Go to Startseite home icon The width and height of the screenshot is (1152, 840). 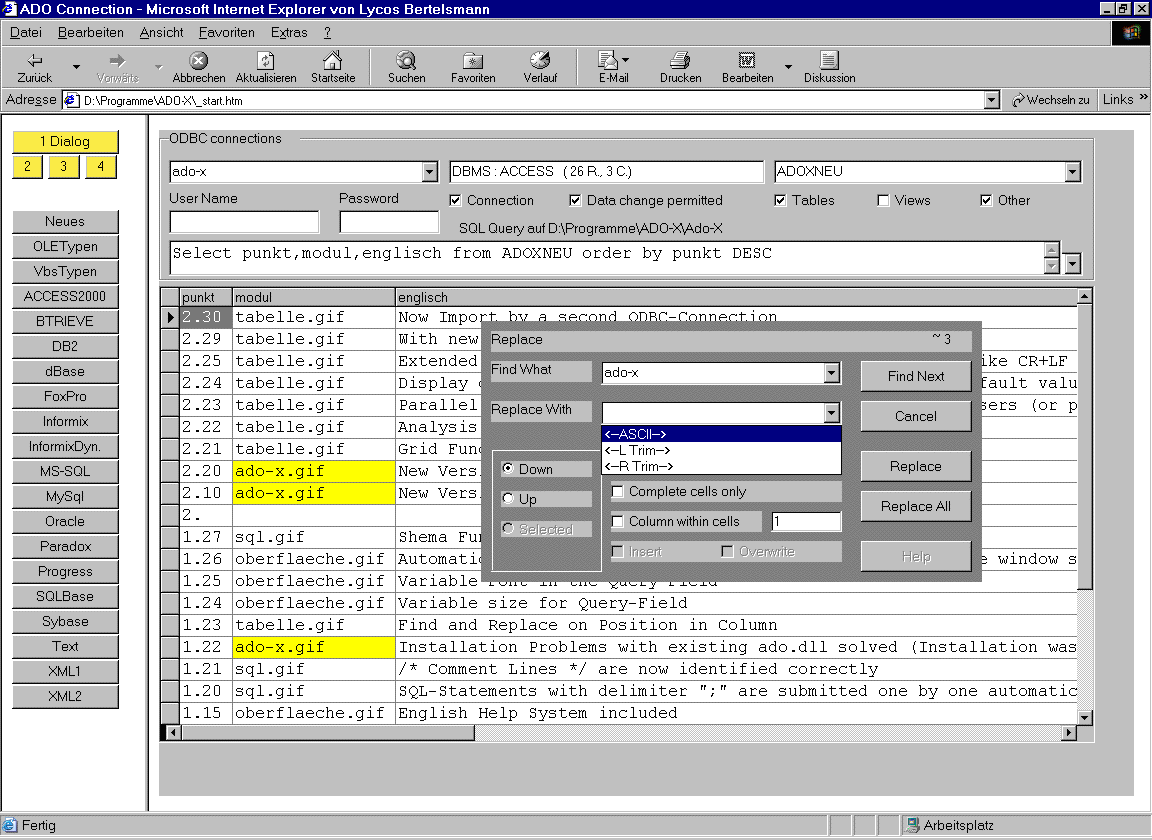click(333, 60)
